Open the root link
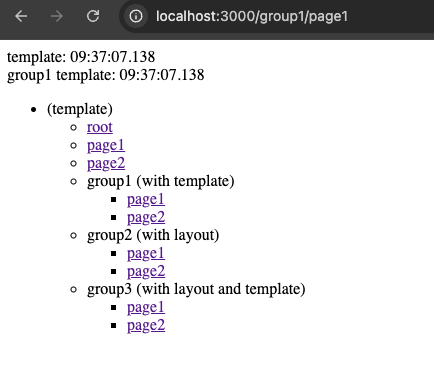 tap(100, 127)
